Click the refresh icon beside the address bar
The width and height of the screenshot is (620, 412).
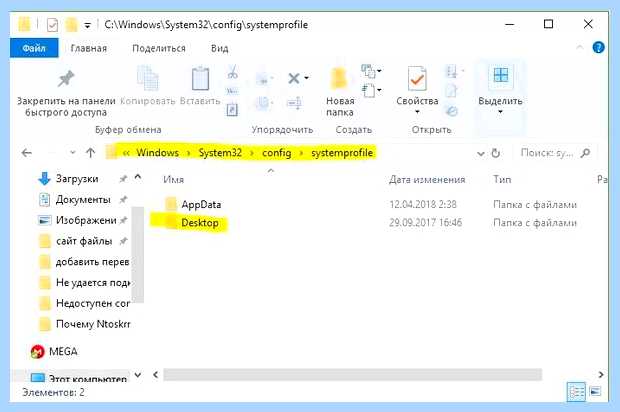[x=496, y=153]
